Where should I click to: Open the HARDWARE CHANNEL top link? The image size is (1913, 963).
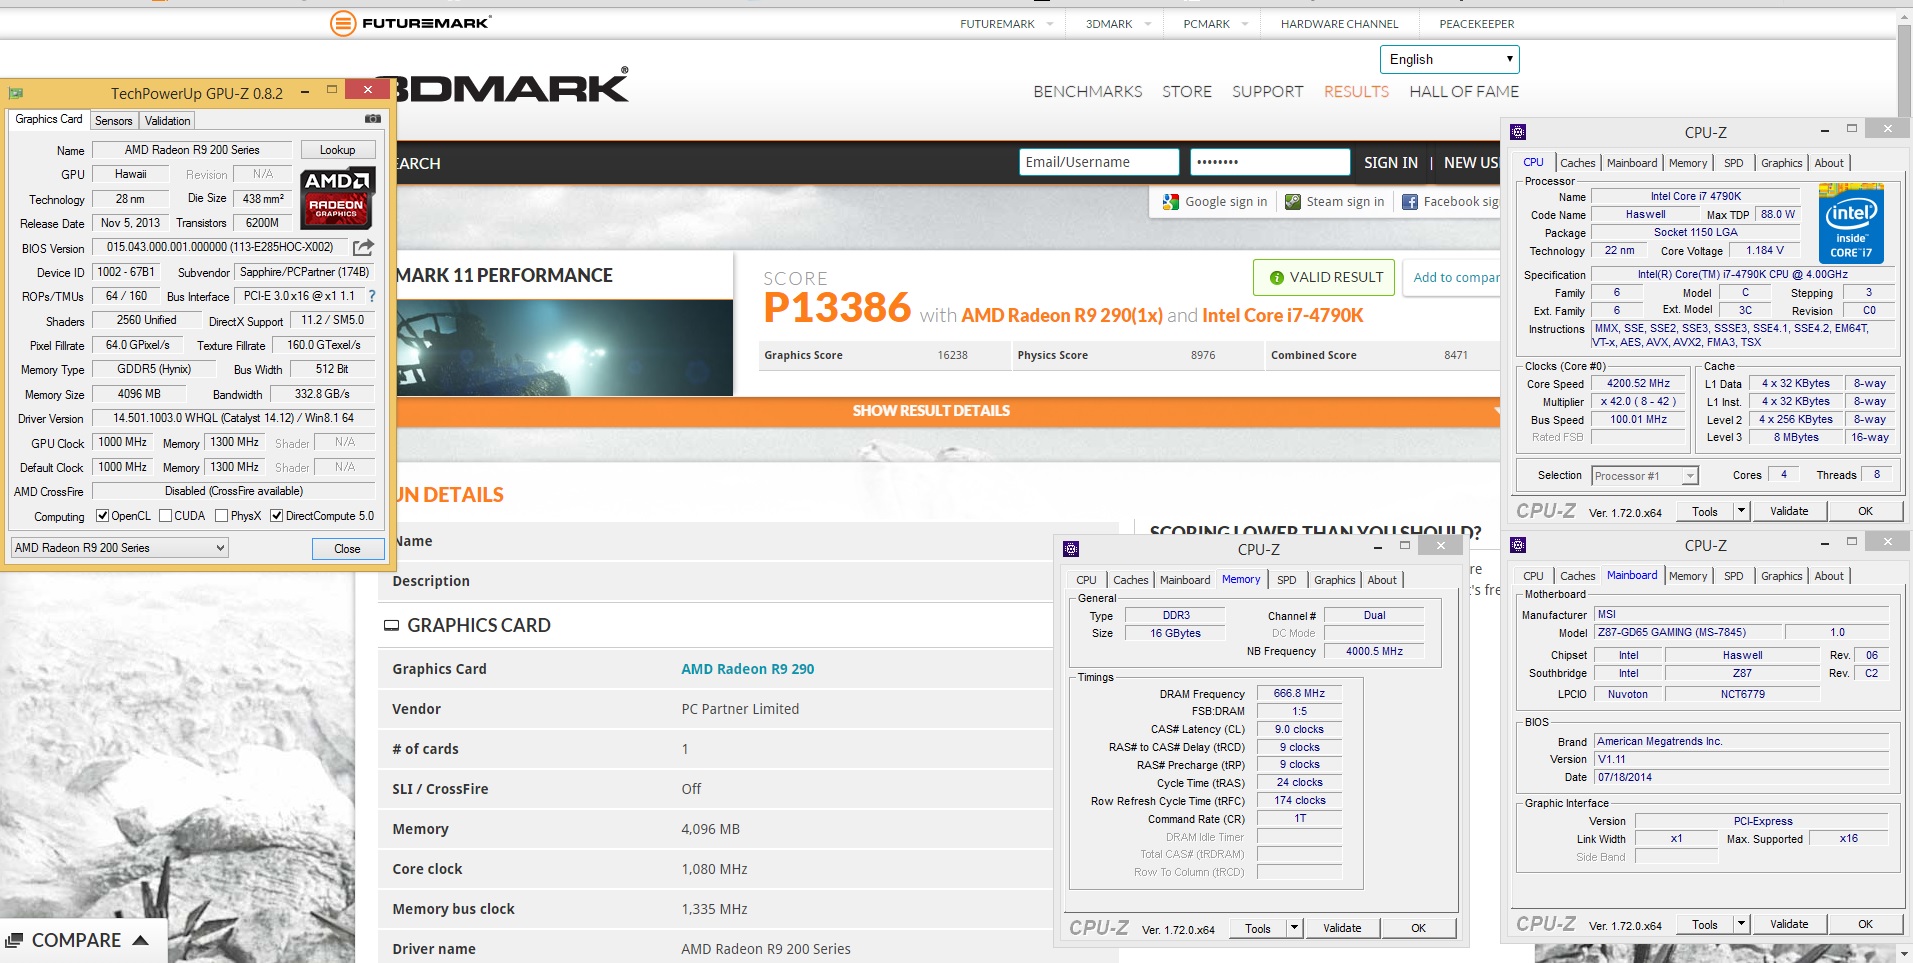point(1339,24)
